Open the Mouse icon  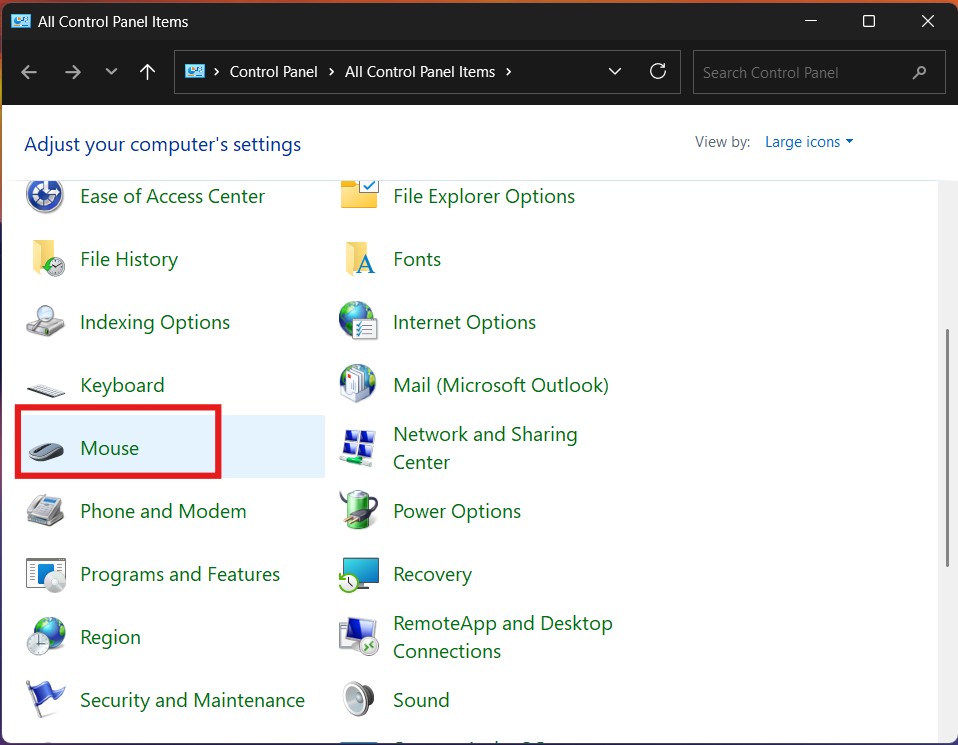(x=46, y=450)
